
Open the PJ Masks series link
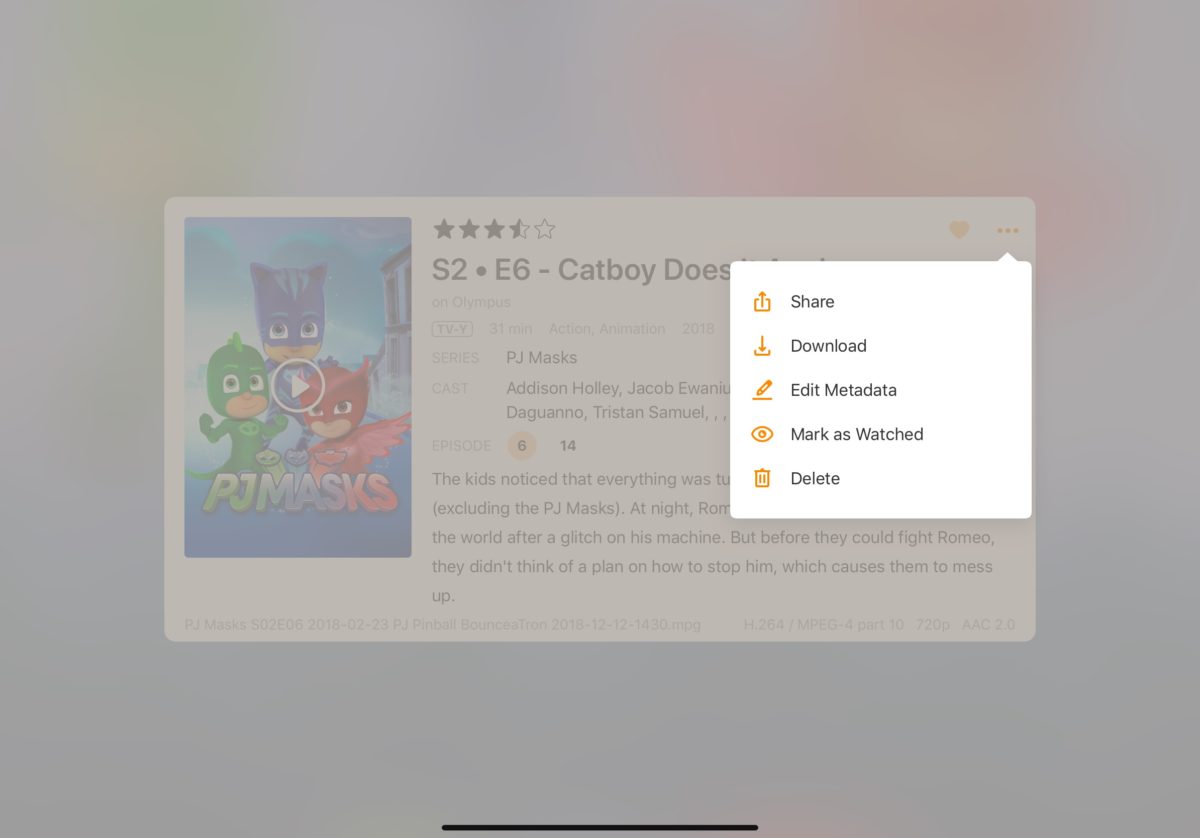[541, 358]
